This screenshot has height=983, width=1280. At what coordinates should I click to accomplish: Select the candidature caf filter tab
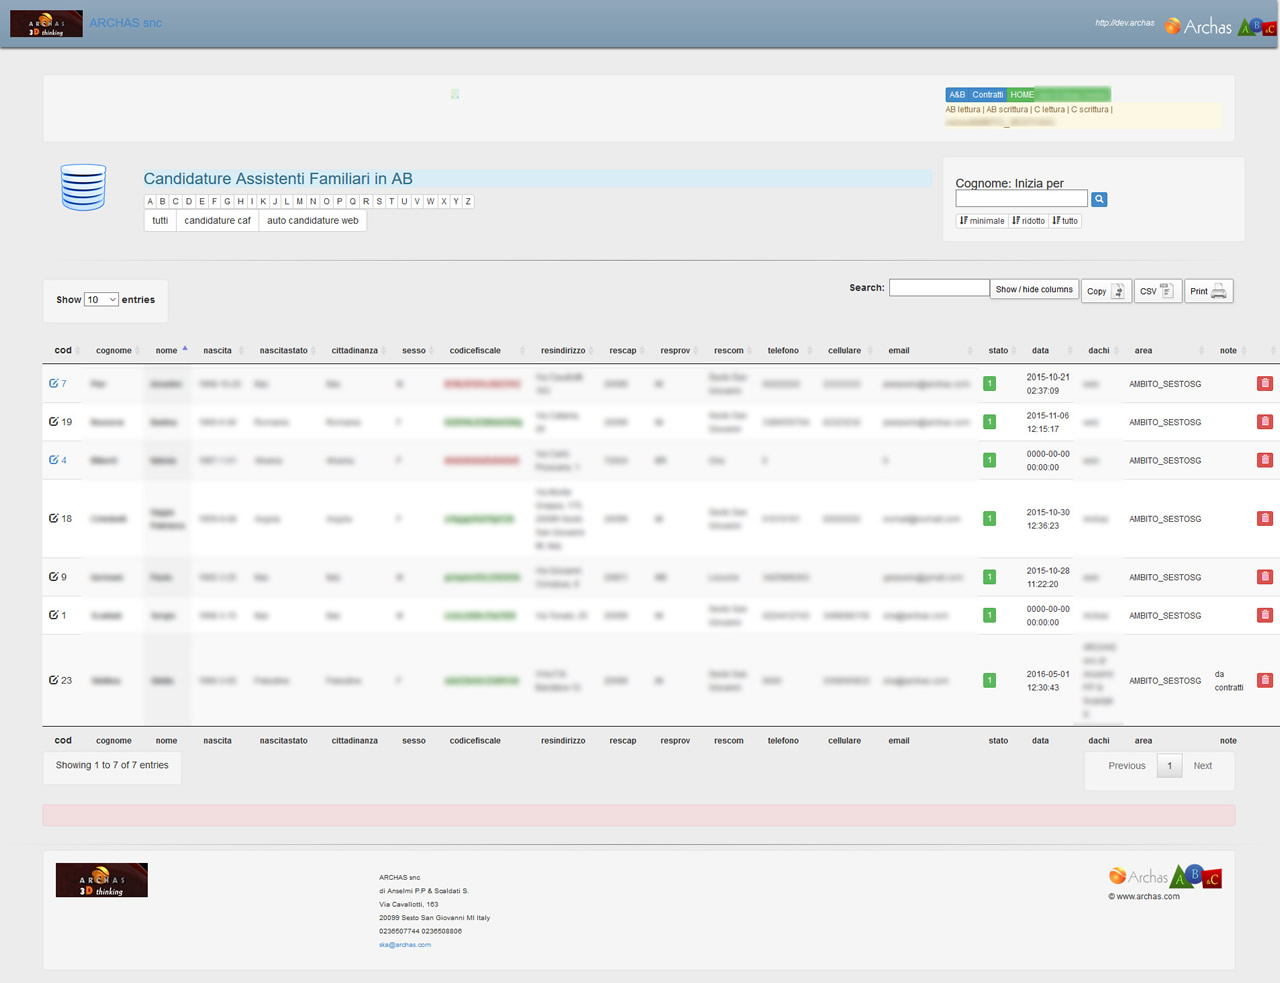coord(217,221)
